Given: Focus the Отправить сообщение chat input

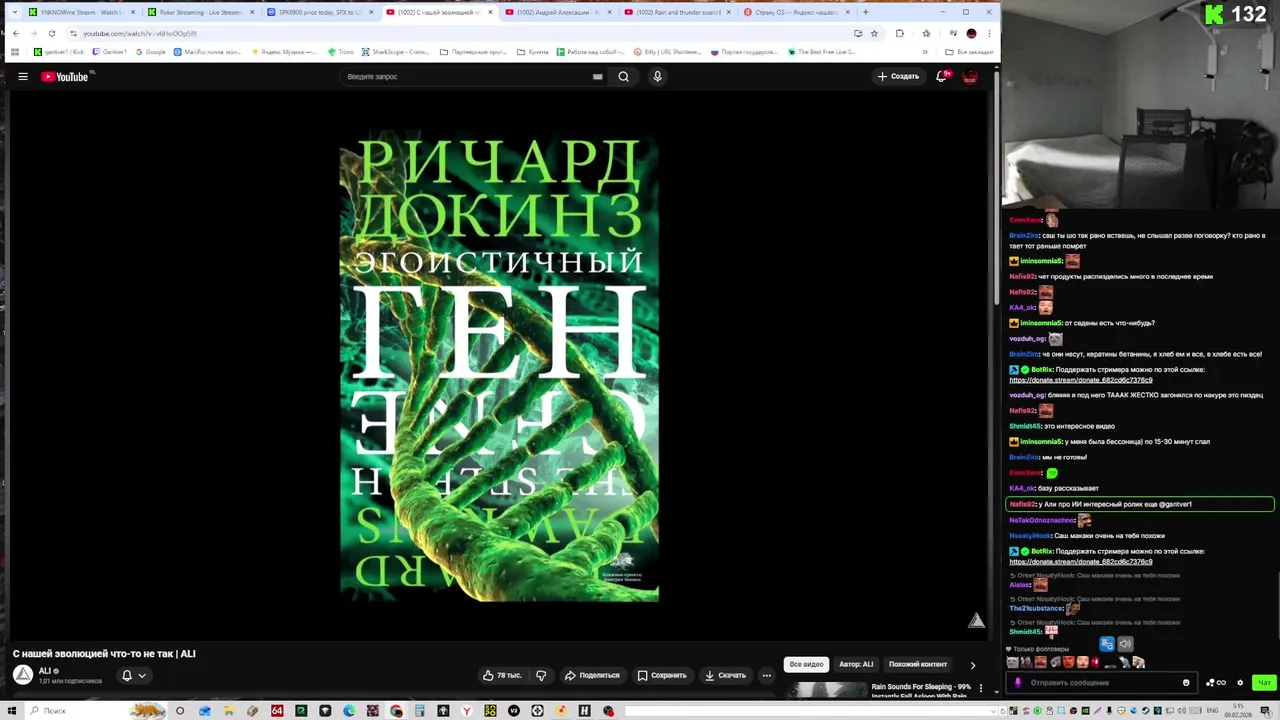Looking at the screenshot, I should [1100, 683].
